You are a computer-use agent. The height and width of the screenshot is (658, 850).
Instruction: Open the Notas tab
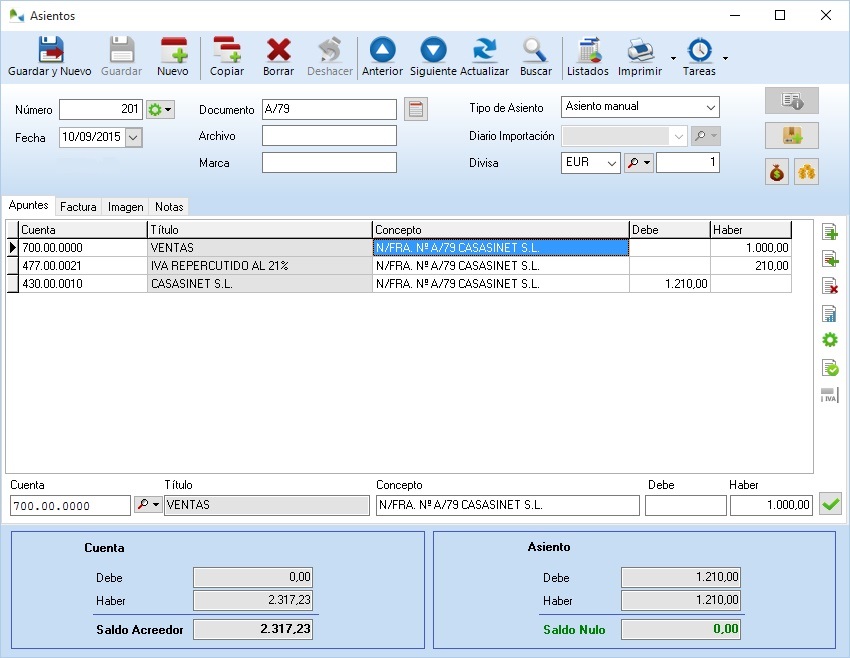click(x=169, y=207)
